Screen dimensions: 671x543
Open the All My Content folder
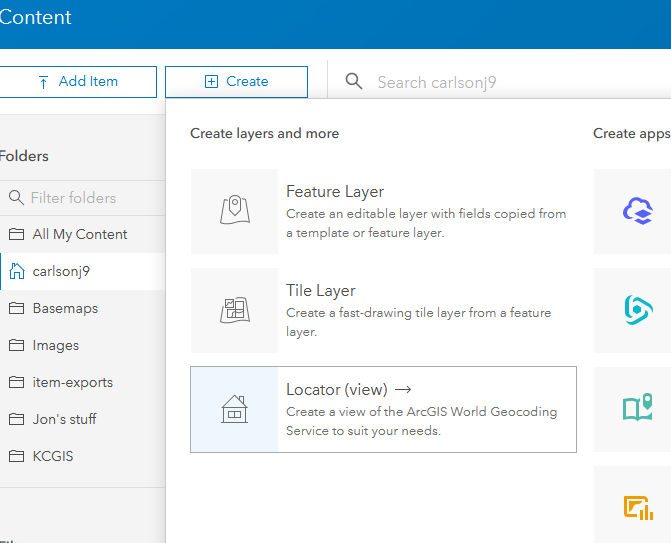tap(80, 234)
